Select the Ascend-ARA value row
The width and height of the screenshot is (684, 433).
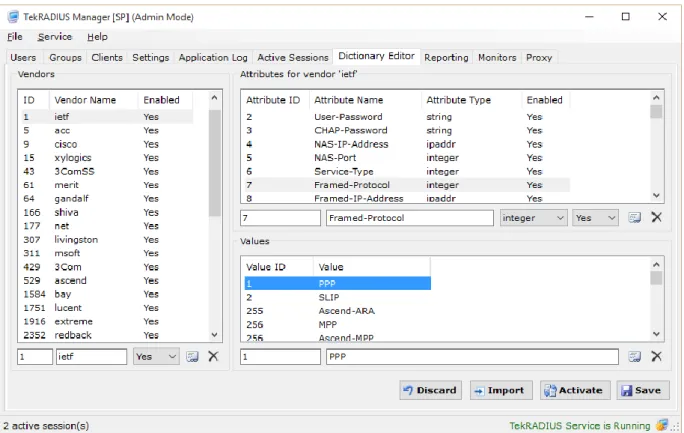click(x=337, y=311)
